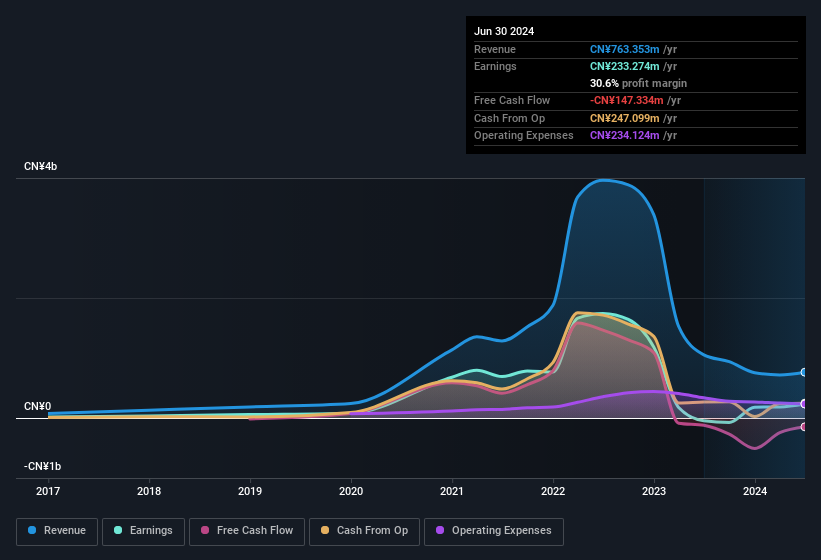Screen dimensions: 821x560
Task: Click the CN¥0 y-axis label
Action: [x=38, y=406]
